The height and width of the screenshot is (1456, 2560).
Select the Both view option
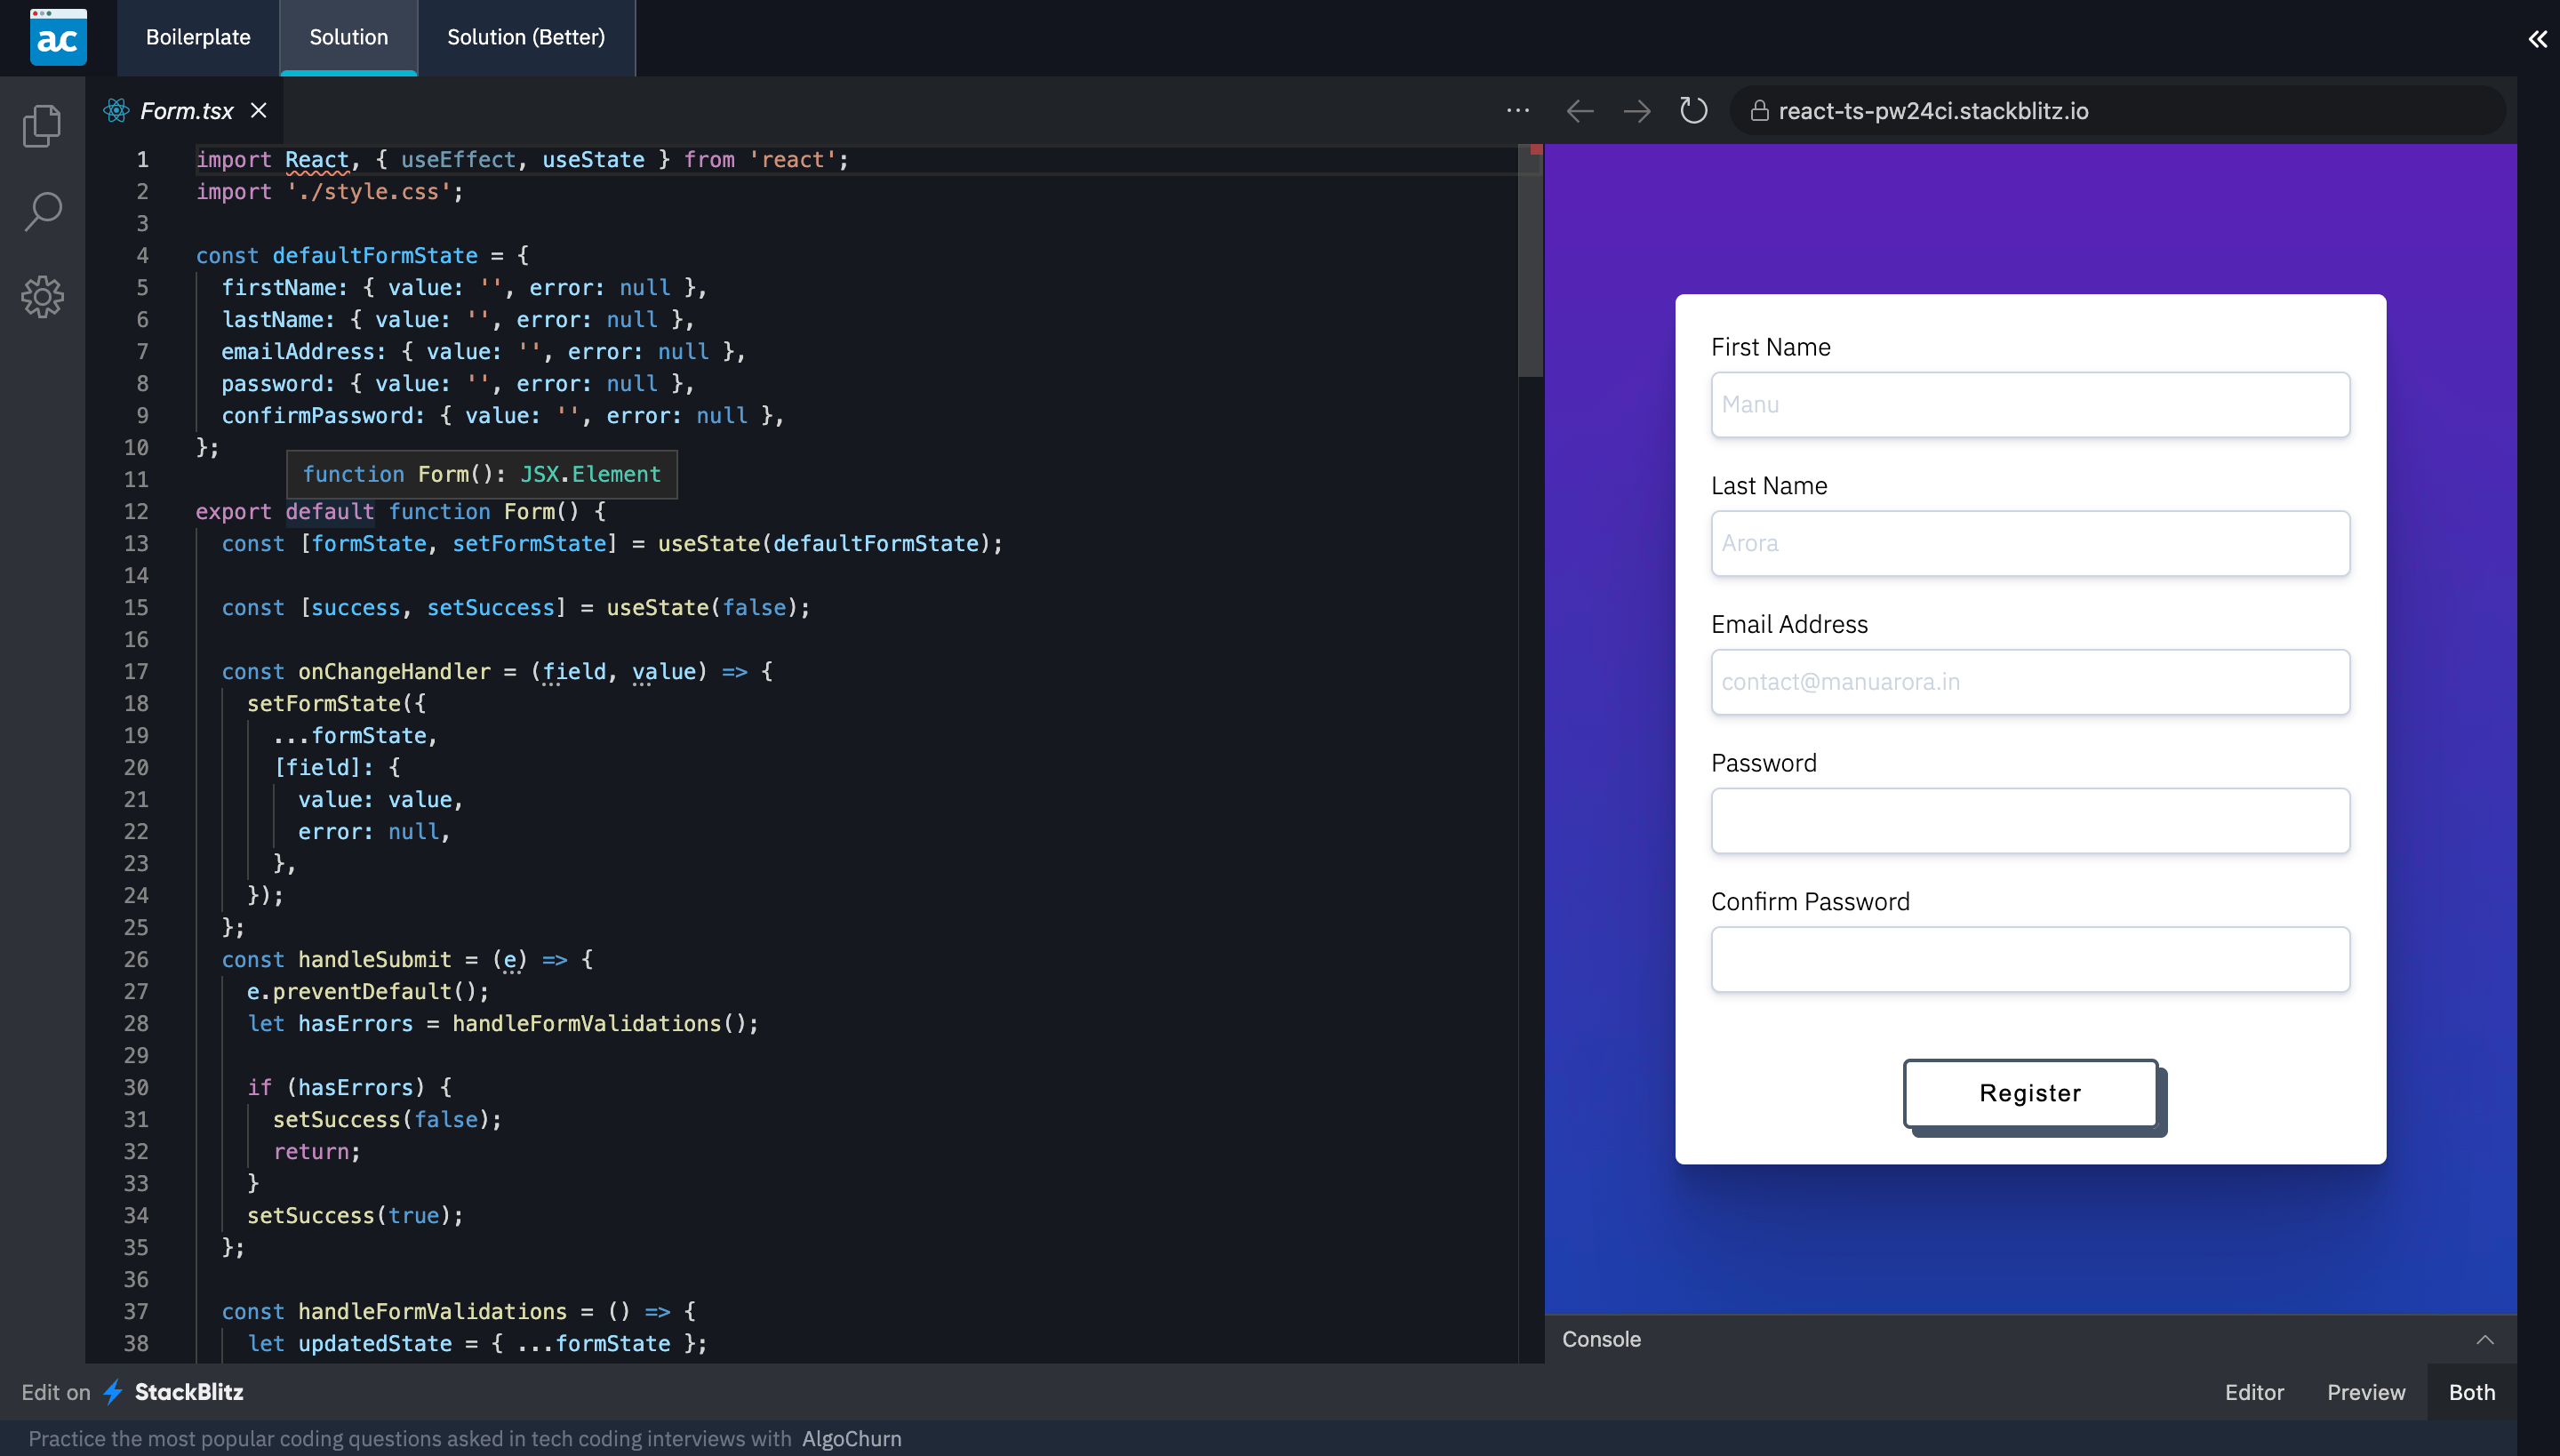click(2472, 1392)
